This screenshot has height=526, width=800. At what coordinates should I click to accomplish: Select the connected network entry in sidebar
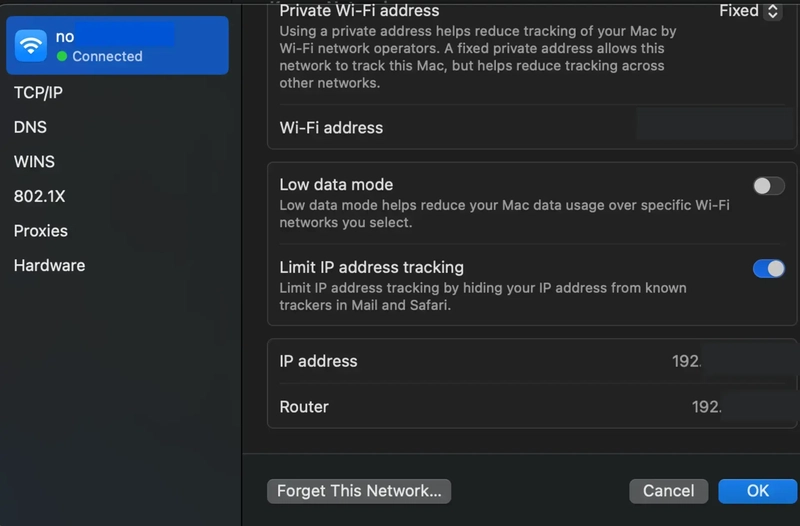click(117, 45)
